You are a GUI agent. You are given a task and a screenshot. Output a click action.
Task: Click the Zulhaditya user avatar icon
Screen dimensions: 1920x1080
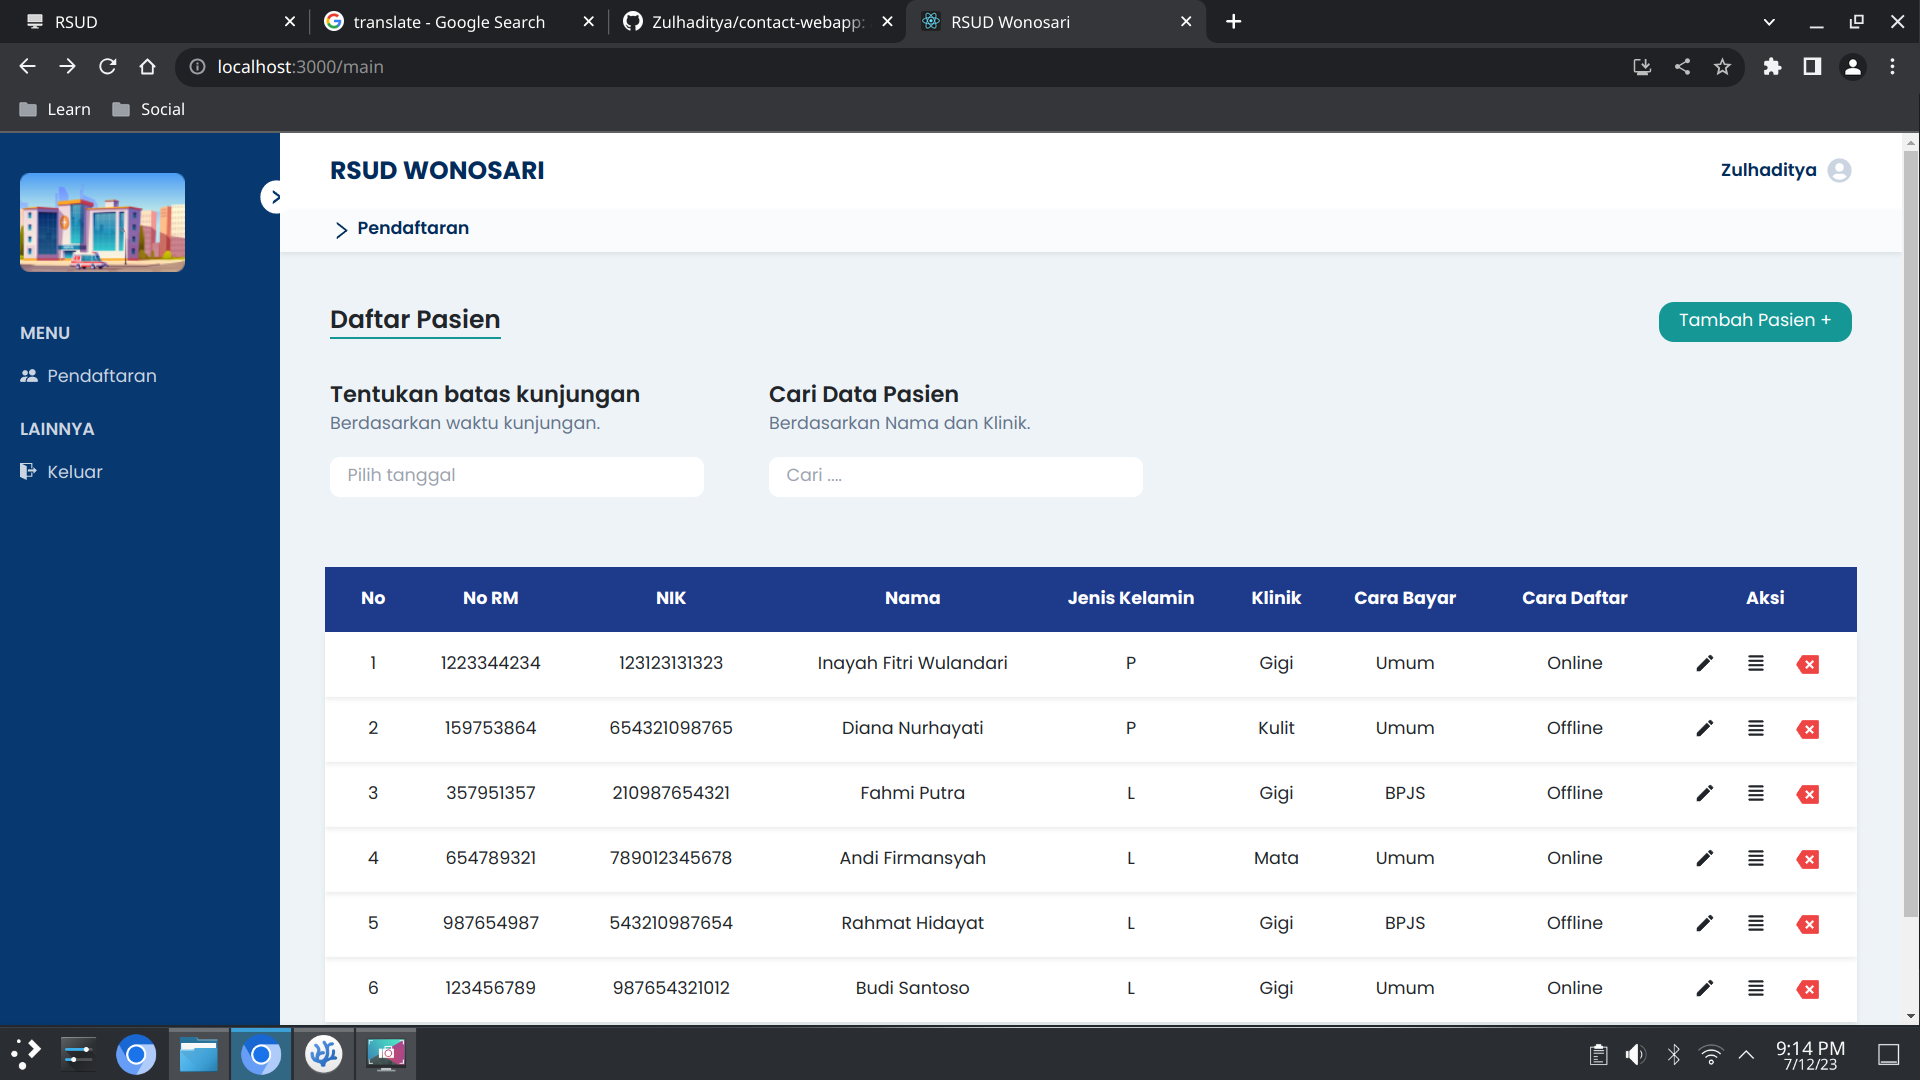point(1839,171)
